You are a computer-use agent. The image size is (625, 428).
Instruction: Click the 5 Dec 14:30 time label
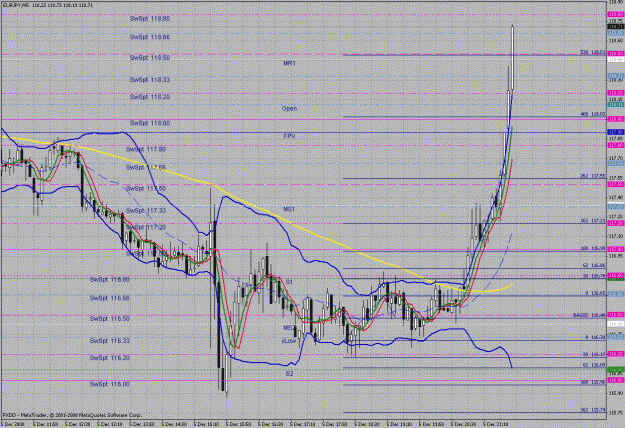175,424
